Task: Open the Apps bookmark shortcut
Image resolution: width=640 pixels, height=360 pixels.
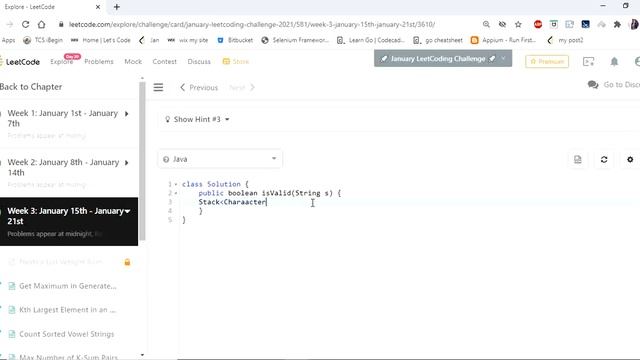Action: [x=8, y=40]
